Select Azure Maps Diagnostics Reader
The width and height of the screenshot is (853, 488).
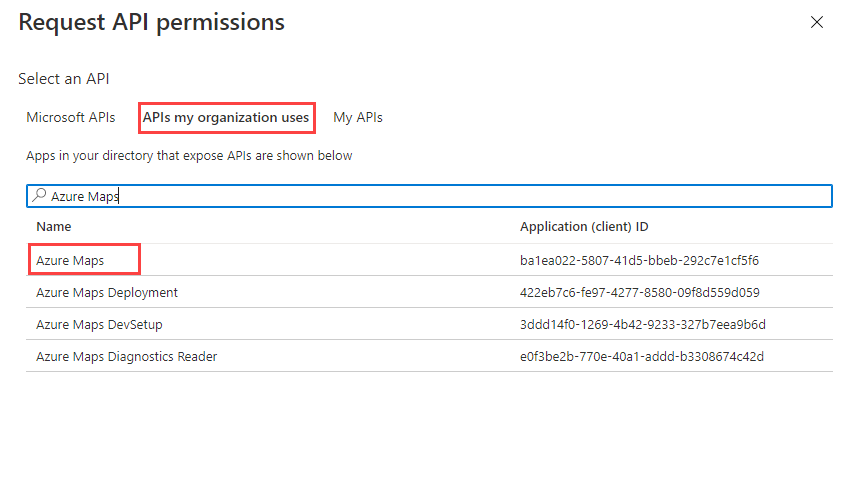pyautogui.click(x=127, y=357)
